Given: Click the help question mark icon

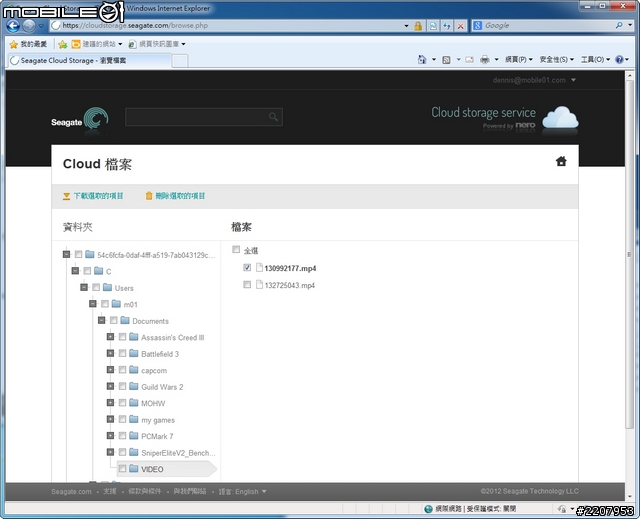Looking at the screenshot, I should click(x=619, y=60).
